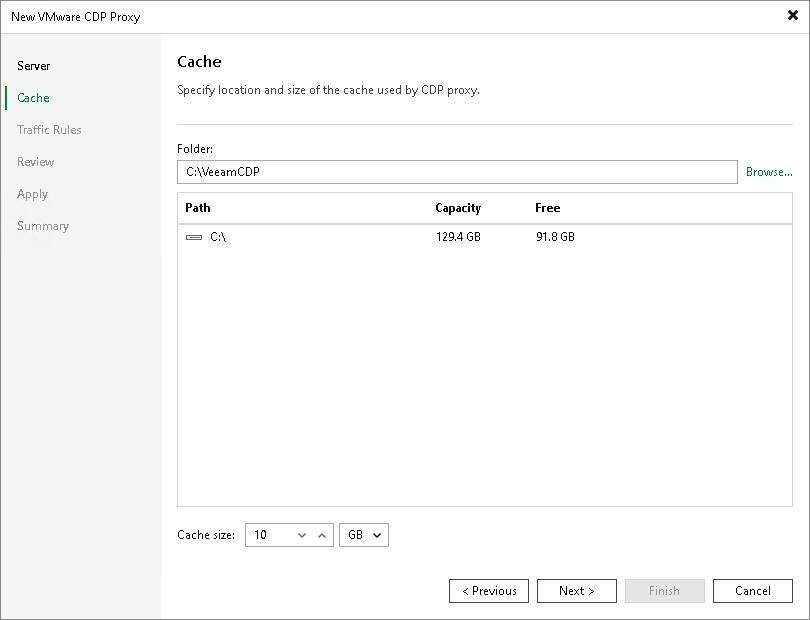The height and width of the screenshot is (620, 810).
Task: Click the Next > button
Action: pos(577,591)
